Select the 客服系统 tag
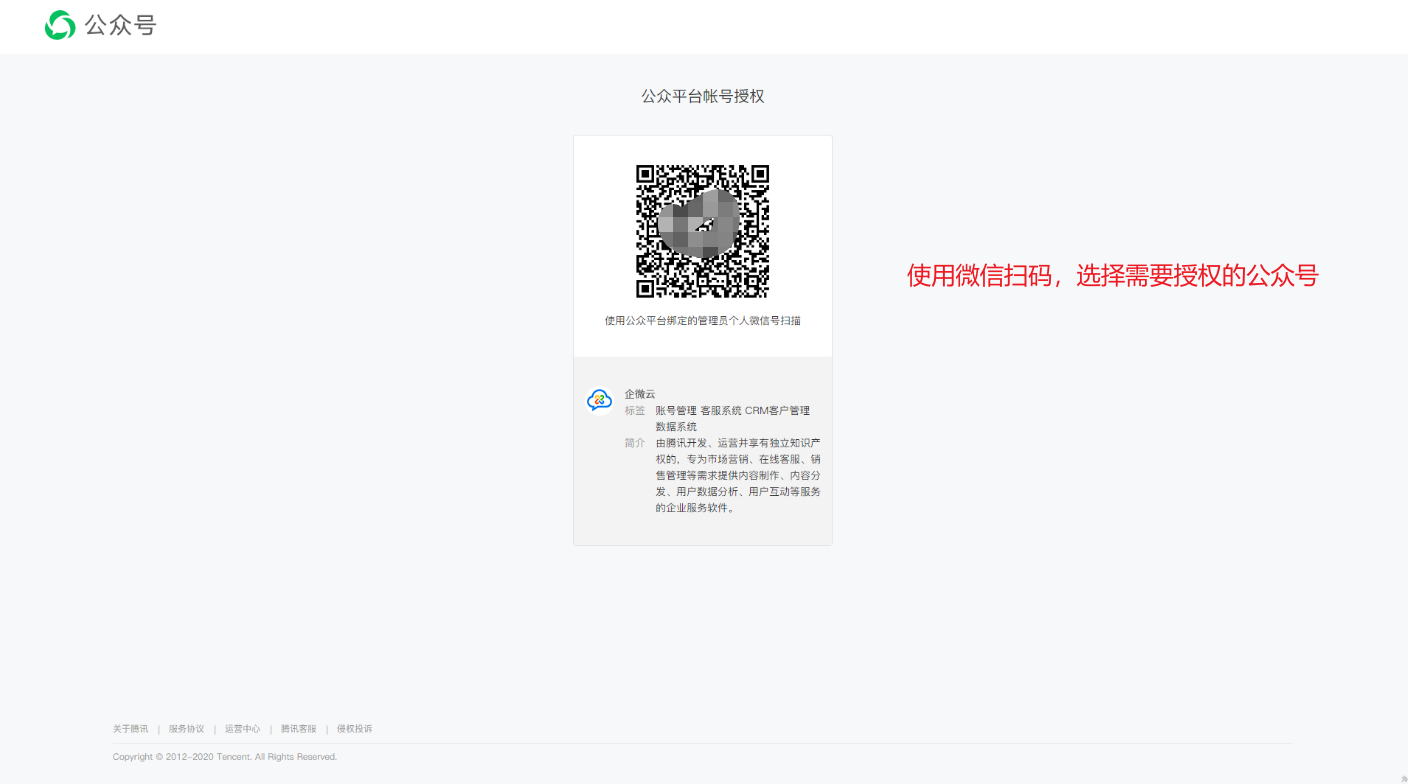The height and width of the screenshot is (784, 1408). tap(721, 411)
